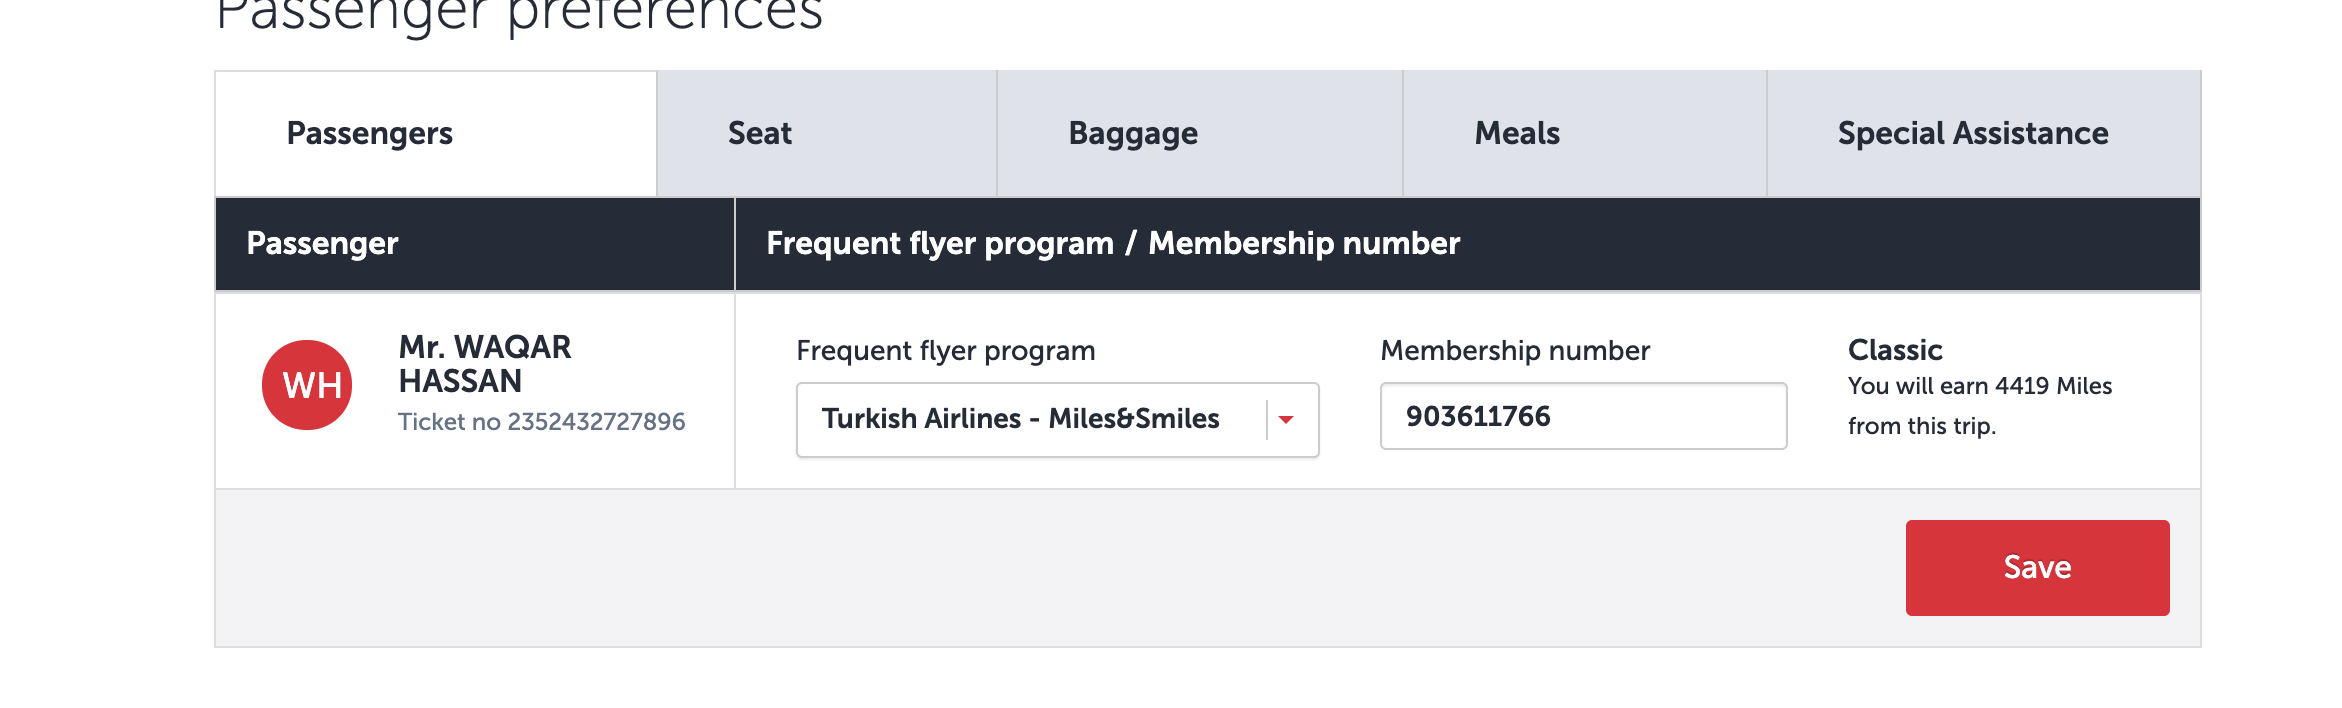Click the Save button
This screenshot has height=708, width=2342.
pos(2037,567)
